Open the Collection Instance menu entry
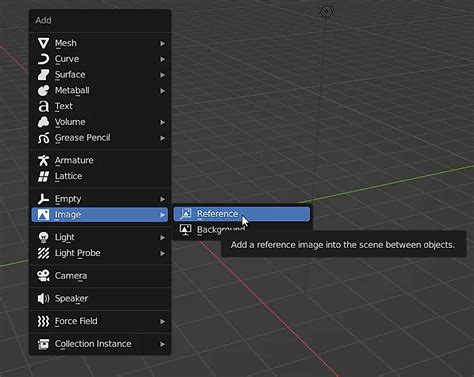This screenshot has width=474, height=377. pos(100,344)
